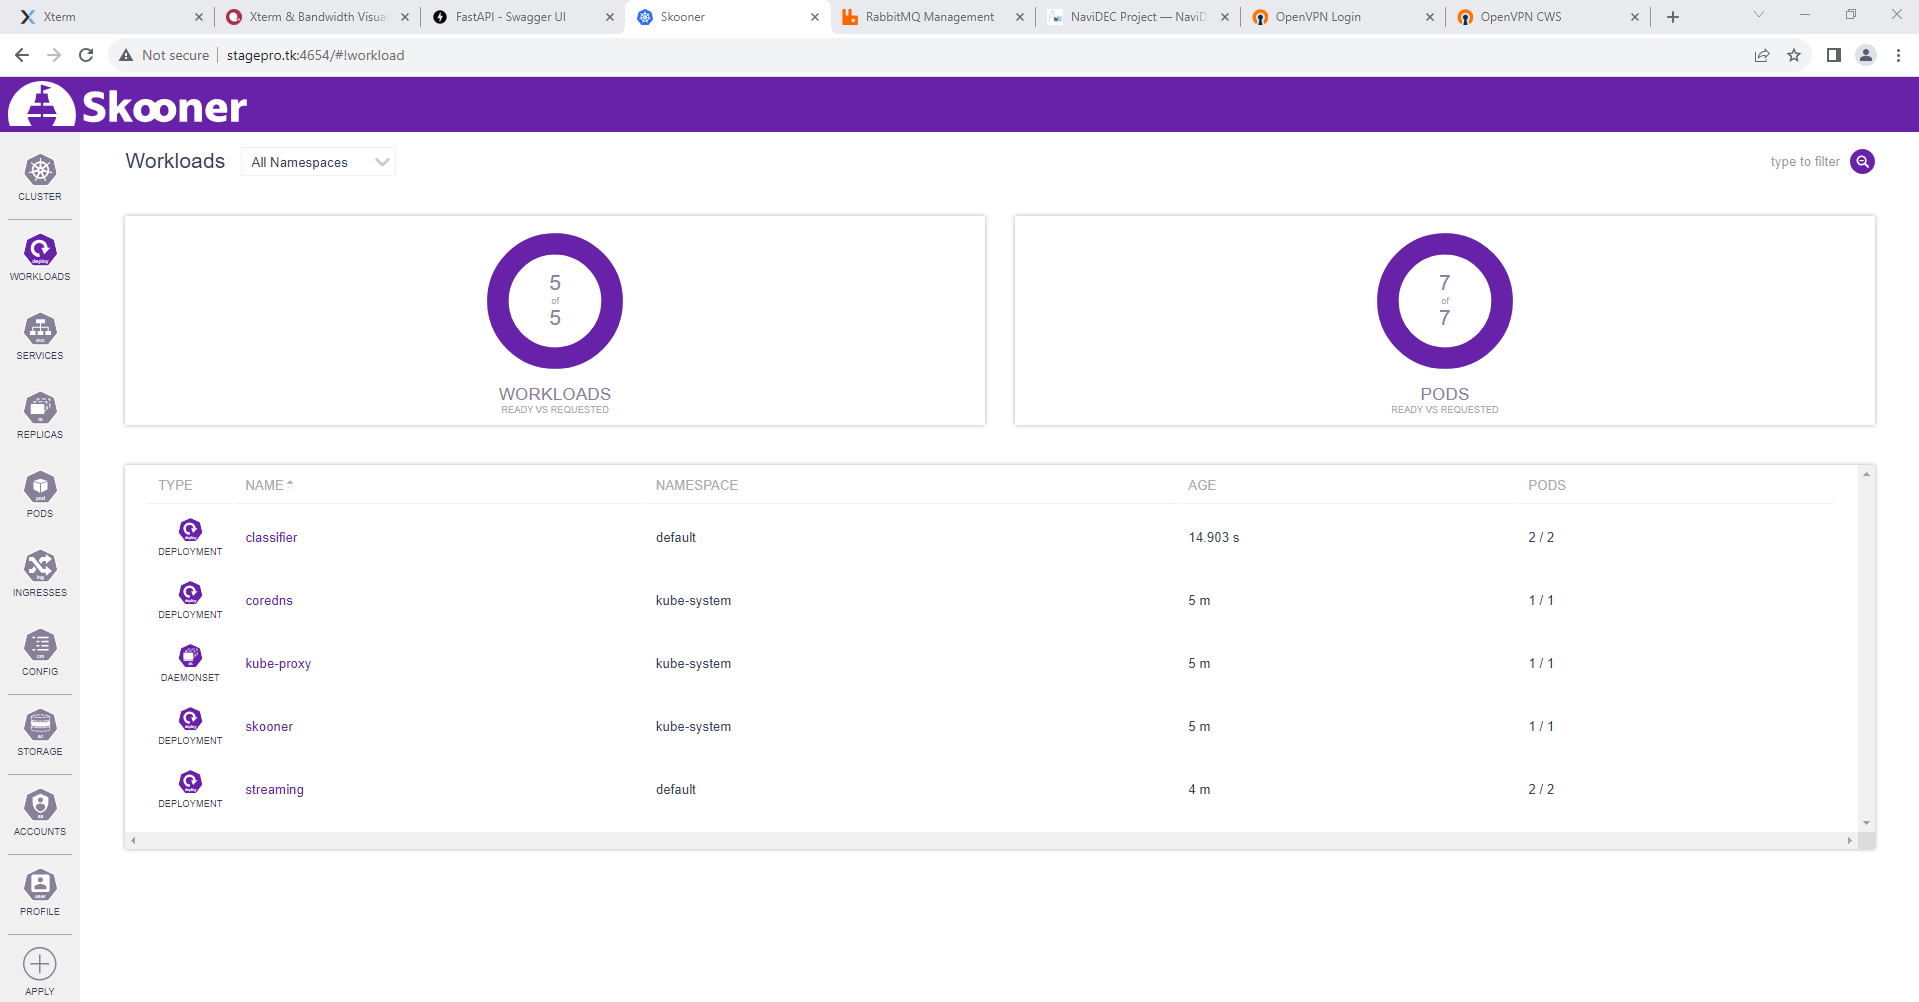
Task: Switch to OpenVPN CWS tab
Action: [1548, 17]
